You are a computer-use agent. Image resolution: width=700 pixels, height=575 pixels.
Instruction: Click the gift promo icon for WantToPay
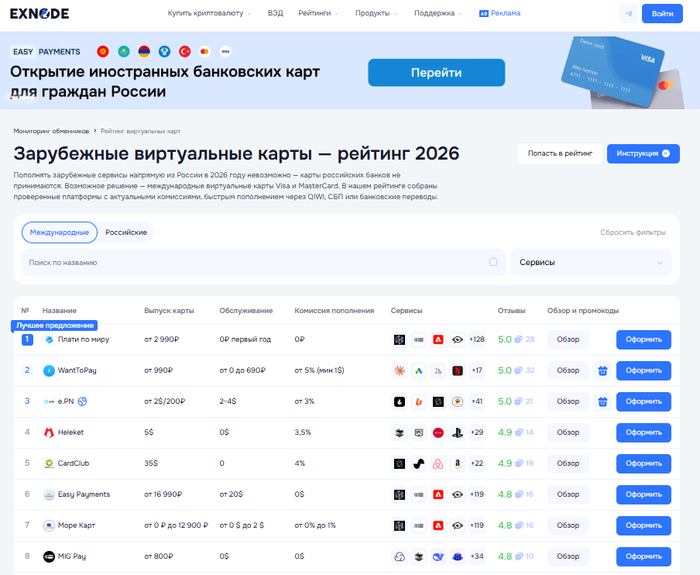pyautogui.click(x=603, y=370)
